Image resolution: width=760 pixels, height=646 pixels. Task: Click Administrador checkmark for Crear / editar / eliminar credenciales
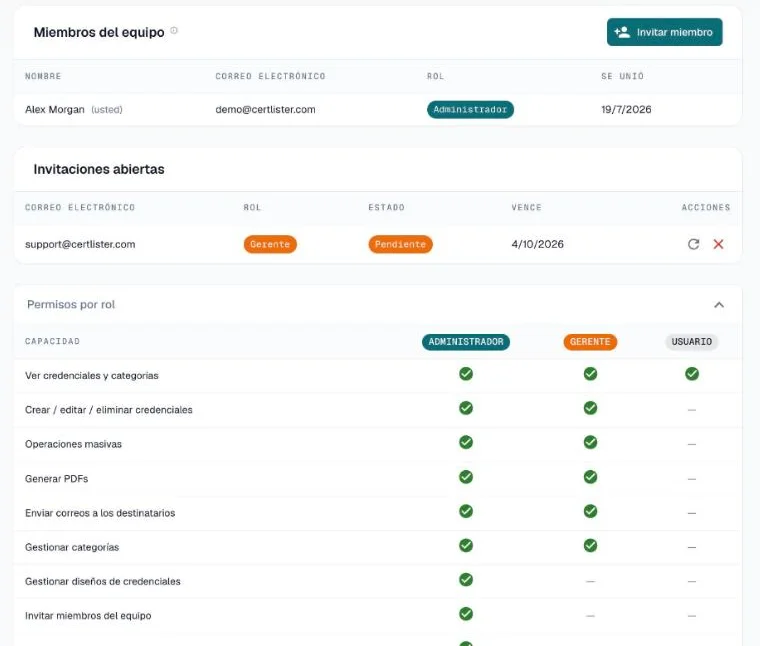point(466,408)
